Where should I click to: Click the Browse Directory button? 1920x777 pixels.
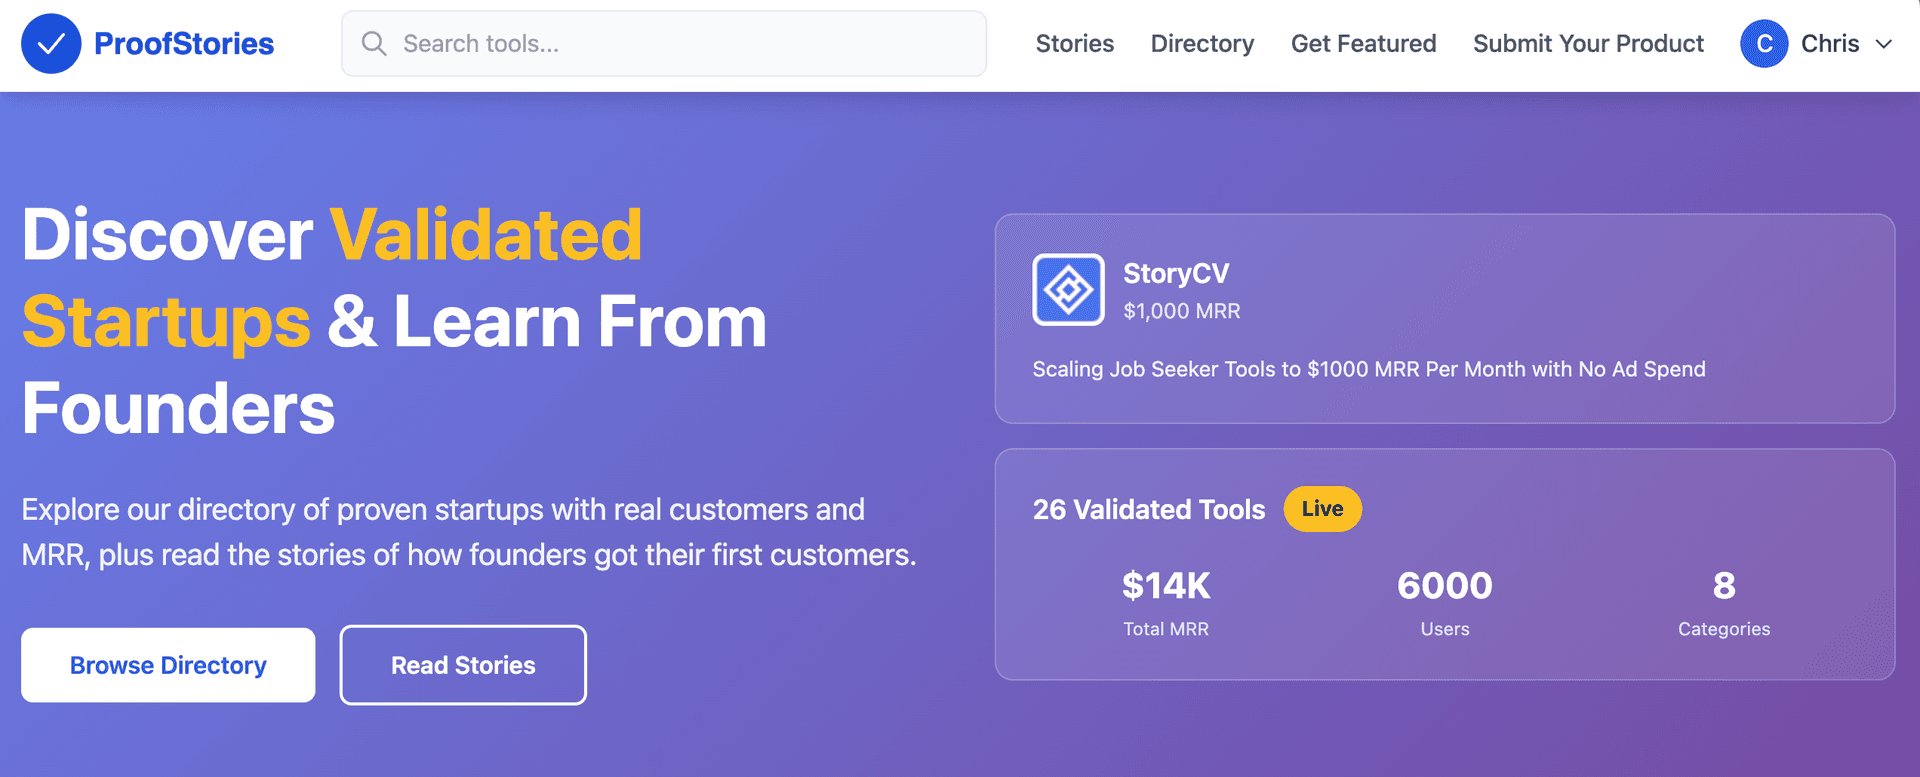pos(167,664)
